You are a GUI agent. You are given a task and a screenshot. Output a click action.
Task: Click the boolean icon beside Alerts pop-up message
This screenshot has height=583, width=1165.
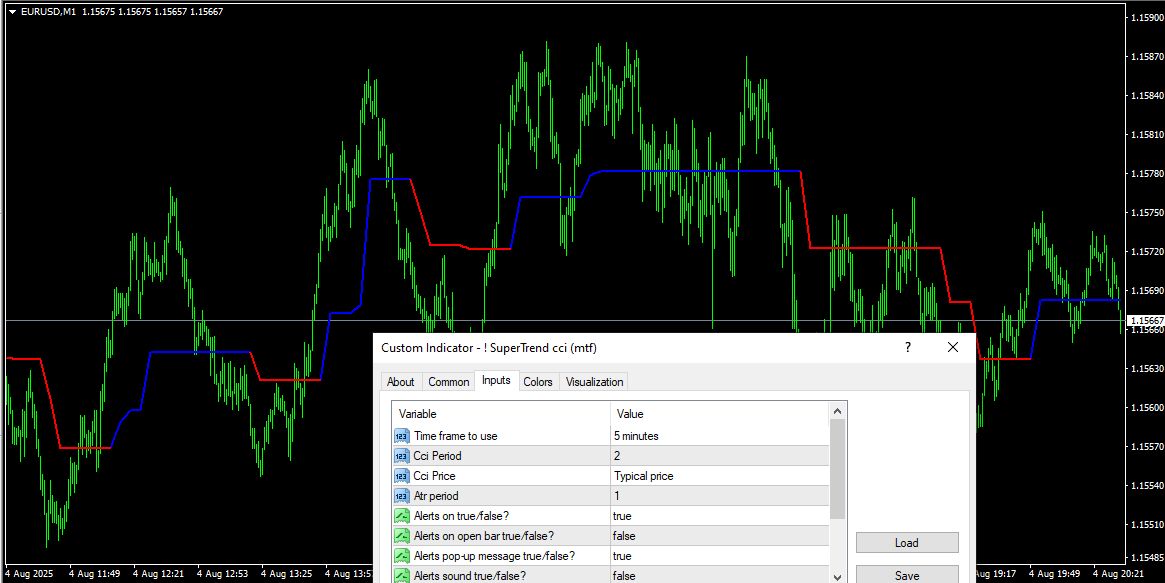(402, 556)
